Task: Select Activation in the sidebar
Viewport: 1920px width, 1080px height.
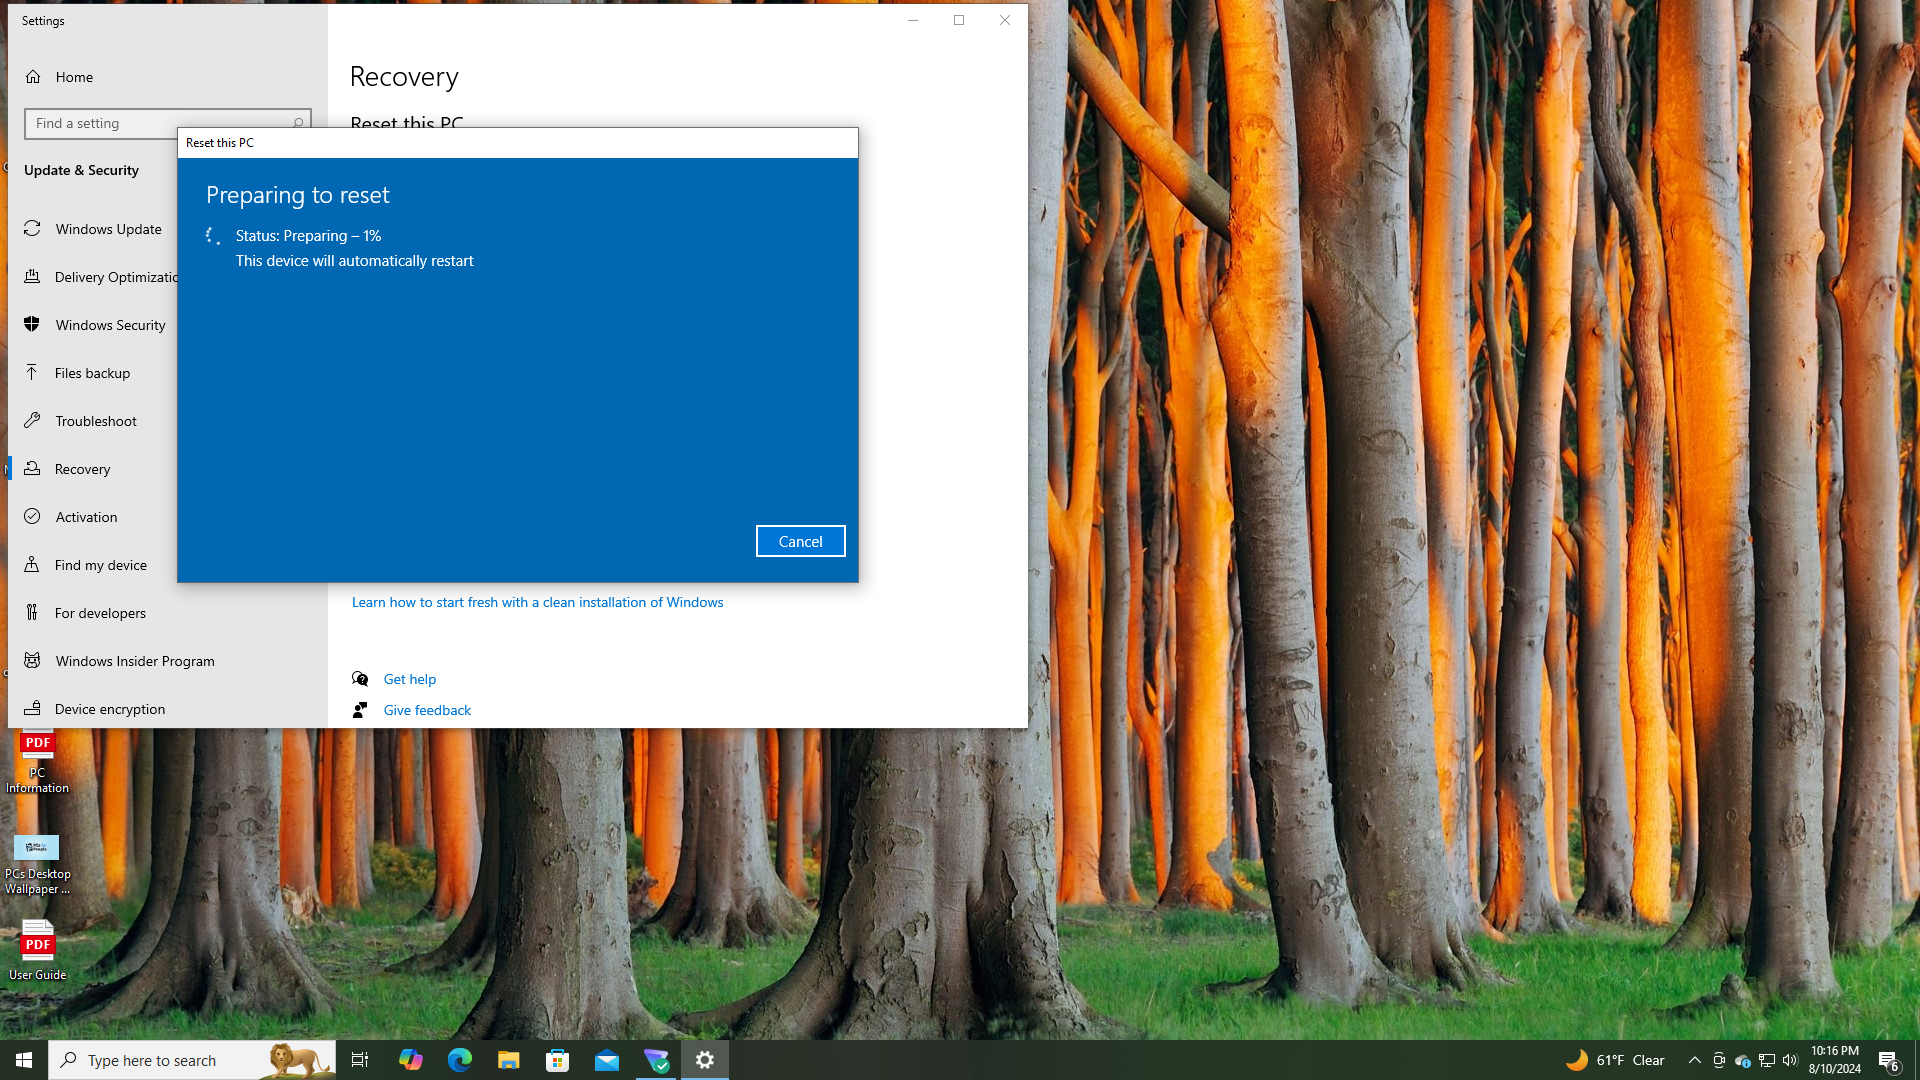Action: coord(86,517)
